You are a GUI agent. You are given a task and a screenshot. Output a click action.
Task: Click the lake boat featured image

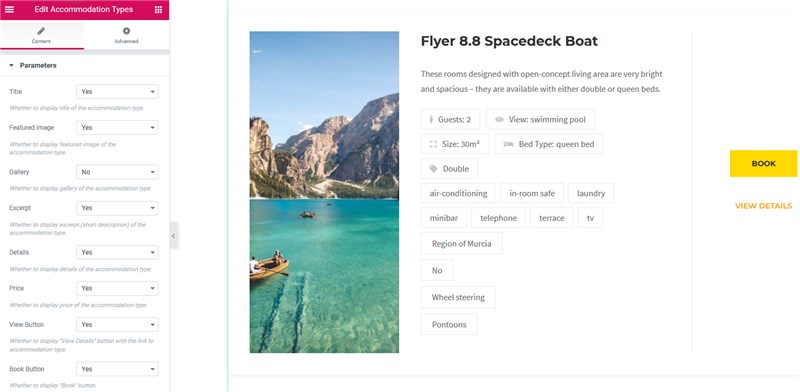click(324, 192)
